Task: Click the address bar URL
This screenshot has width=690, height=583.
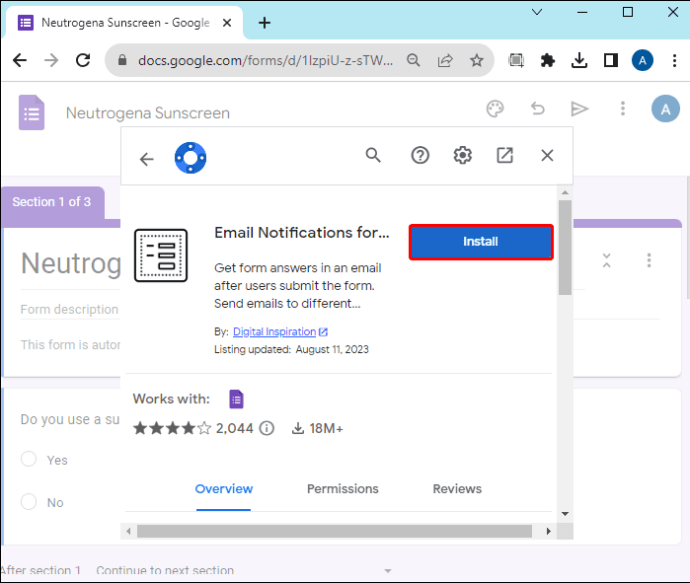Action: (265, 60)
